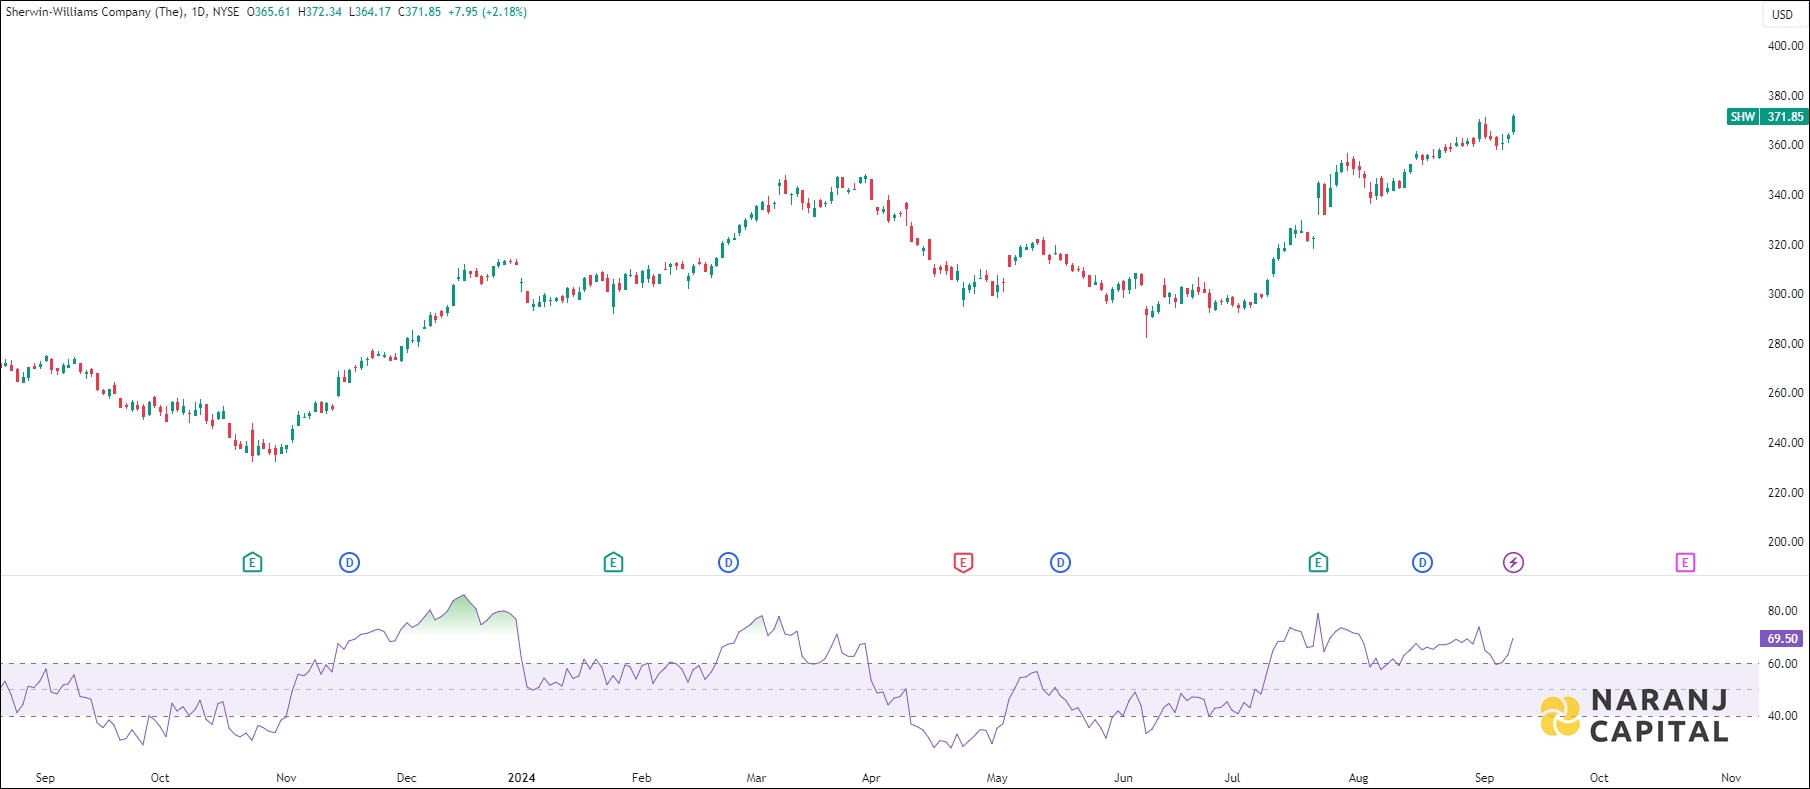1810x789 pixels.
Task: Click the 2024 label on the time axis
Action: 521,777
